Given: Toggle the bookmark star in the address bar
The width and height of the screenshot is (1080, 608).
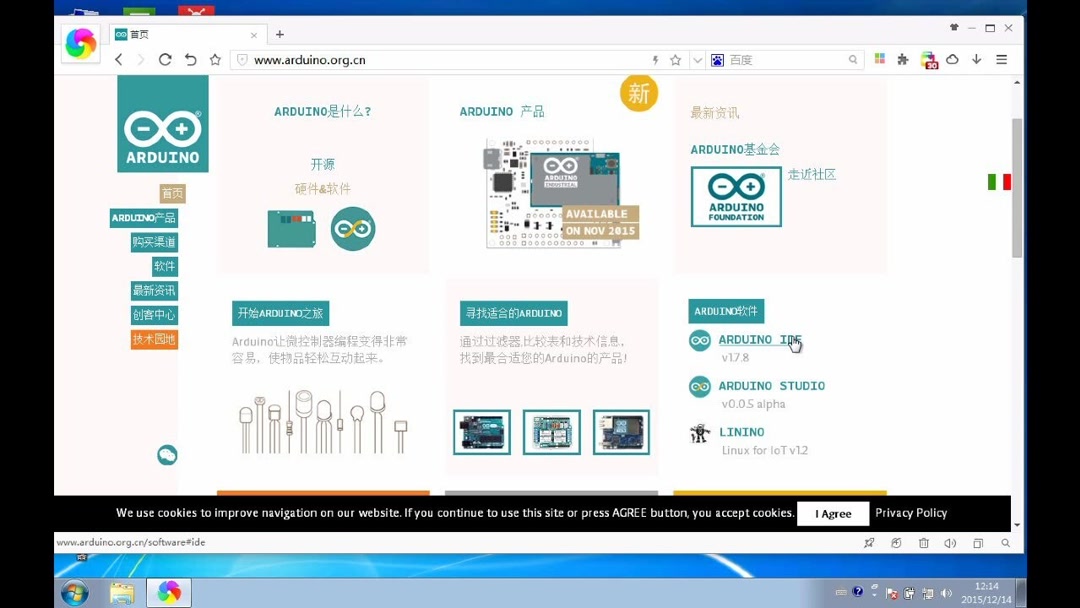Looking at the screenshot, I should tap(676, 59).
